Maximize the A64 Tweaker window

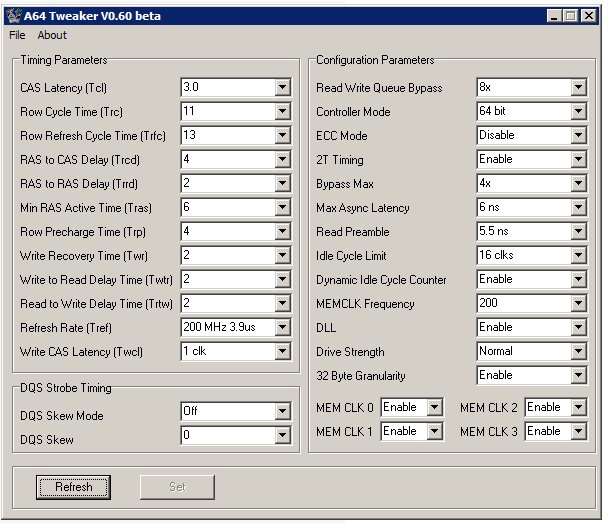571,16
